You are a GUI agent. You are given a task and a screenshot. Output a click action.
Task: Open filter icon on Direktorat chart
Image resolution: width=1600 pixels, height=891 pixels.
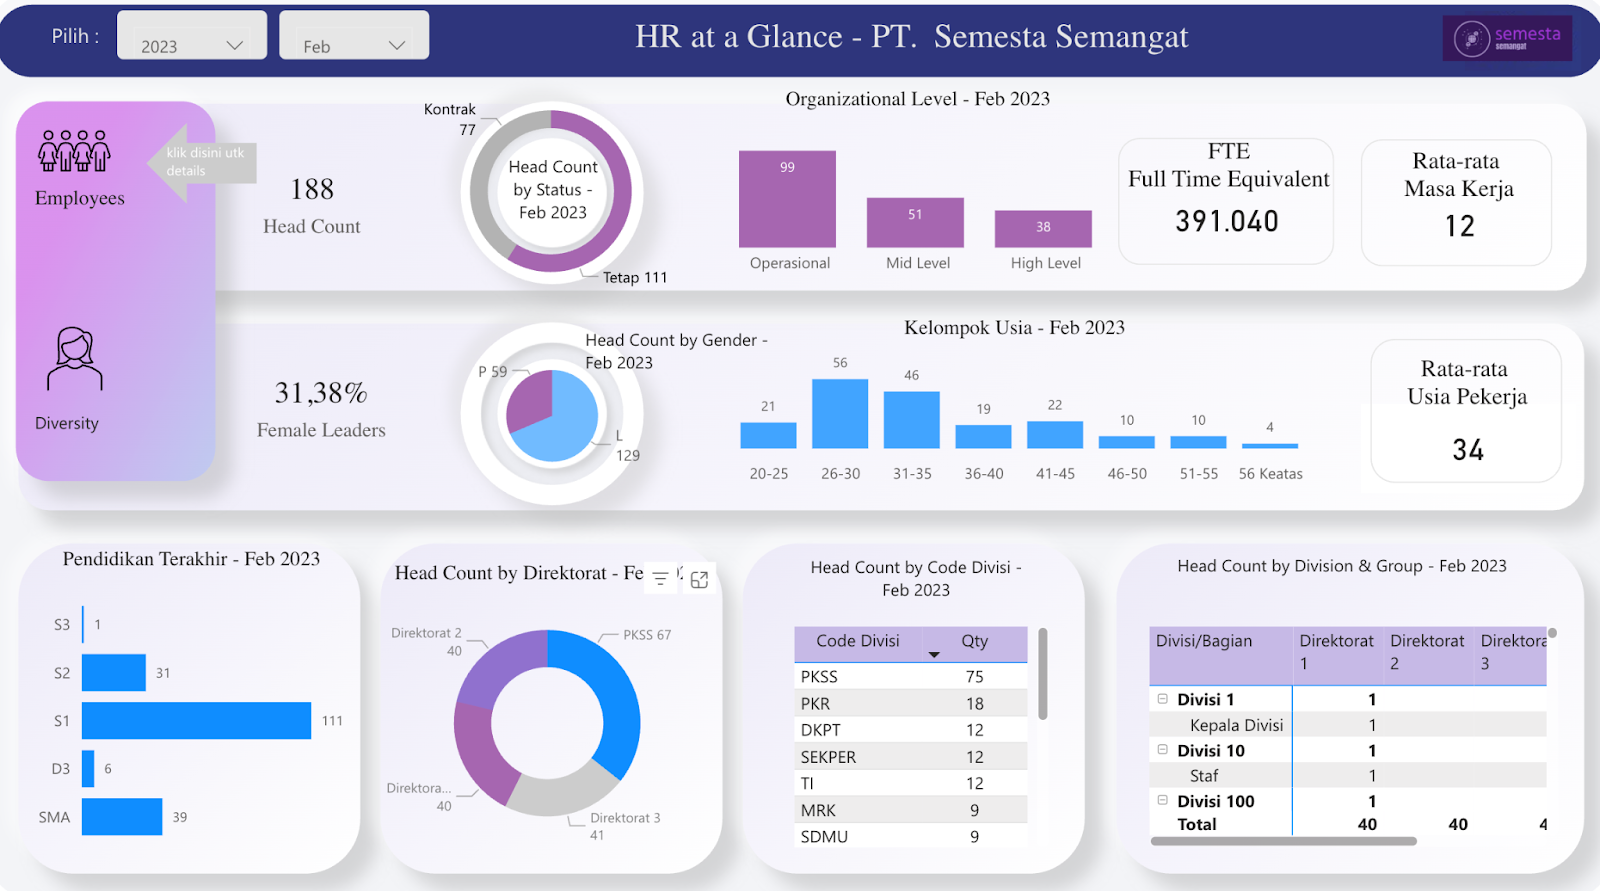(x=661, y=578)
